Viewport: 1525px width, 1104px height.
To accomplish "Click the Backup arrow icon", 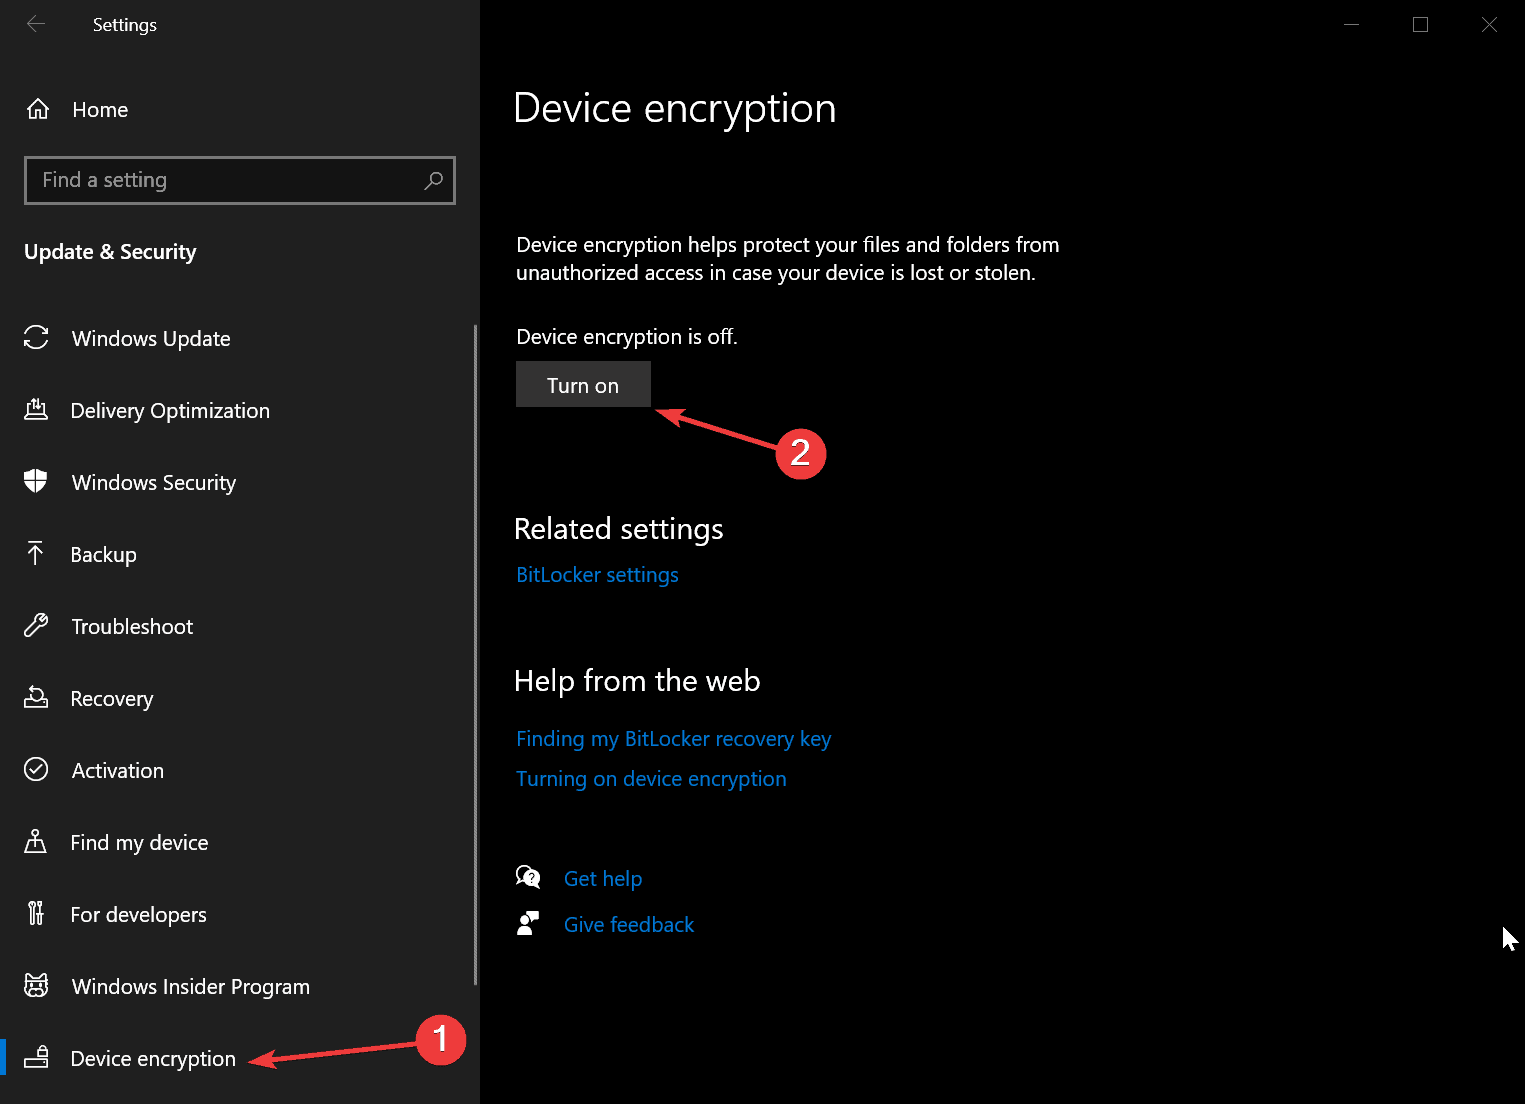I will point(36,554).
